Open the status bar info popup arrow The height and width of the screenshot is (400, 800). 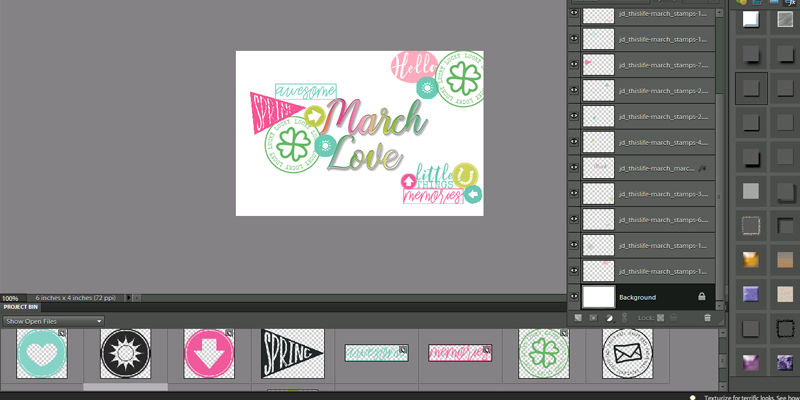129,298
